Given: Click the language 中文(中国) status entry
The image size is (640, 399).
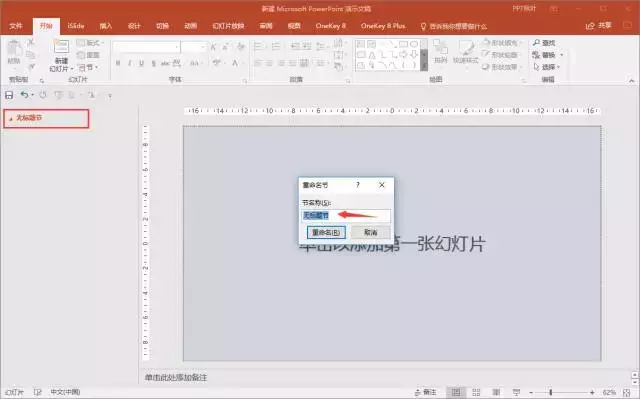Looking at the screenshot, I should [65, 392].
